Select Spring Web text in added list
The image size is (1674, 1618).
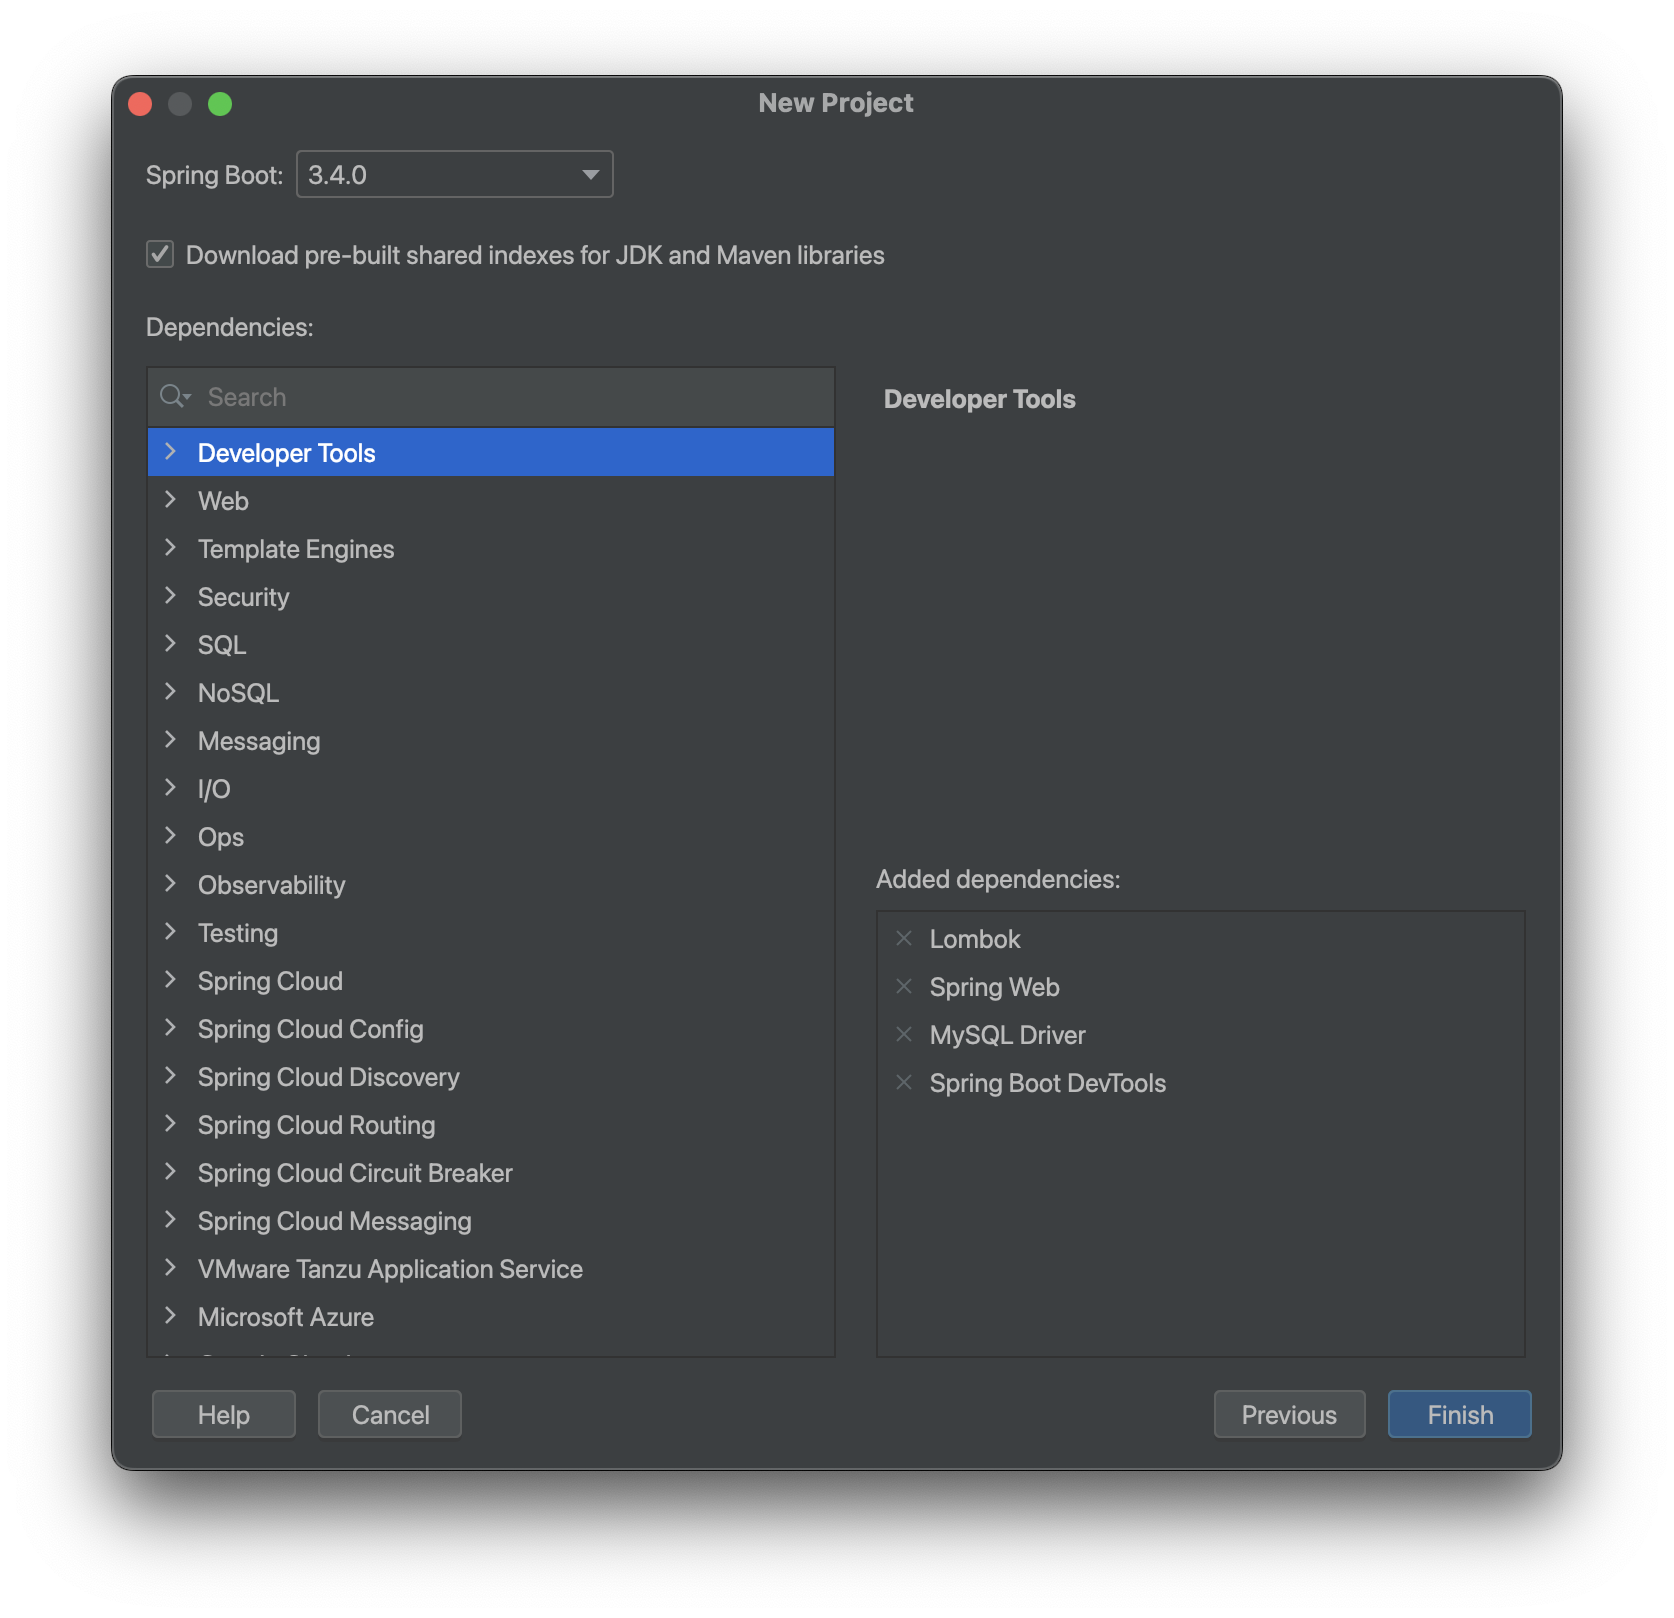994,987
